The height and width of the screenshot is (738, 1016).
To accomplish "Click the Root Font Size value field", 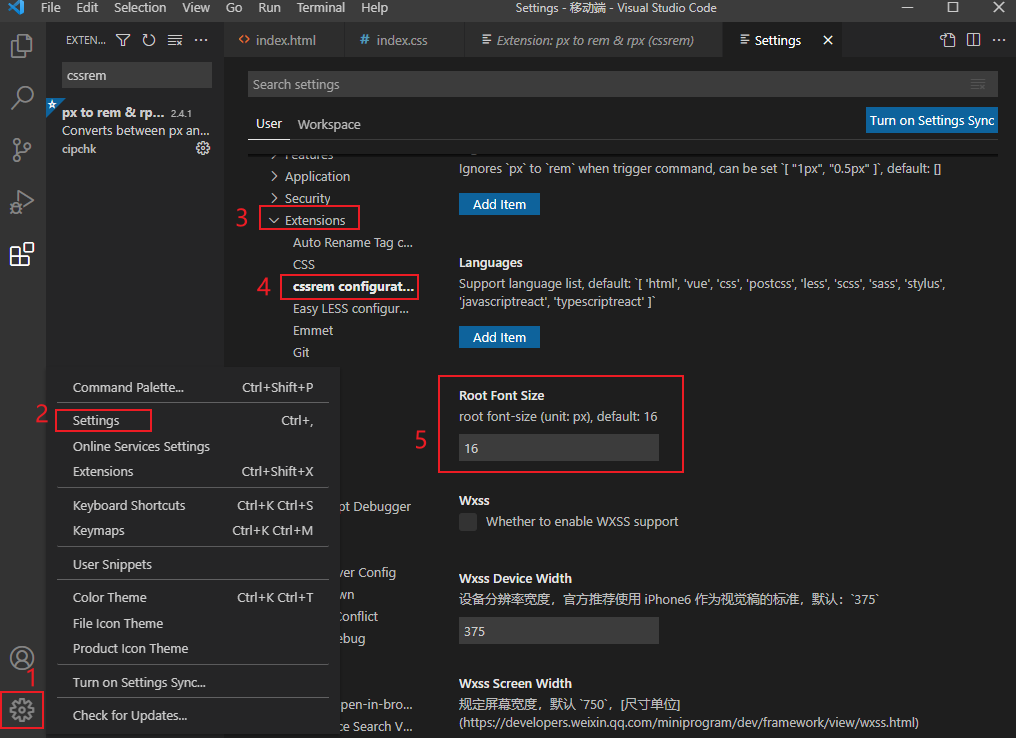I will (559, 448).
